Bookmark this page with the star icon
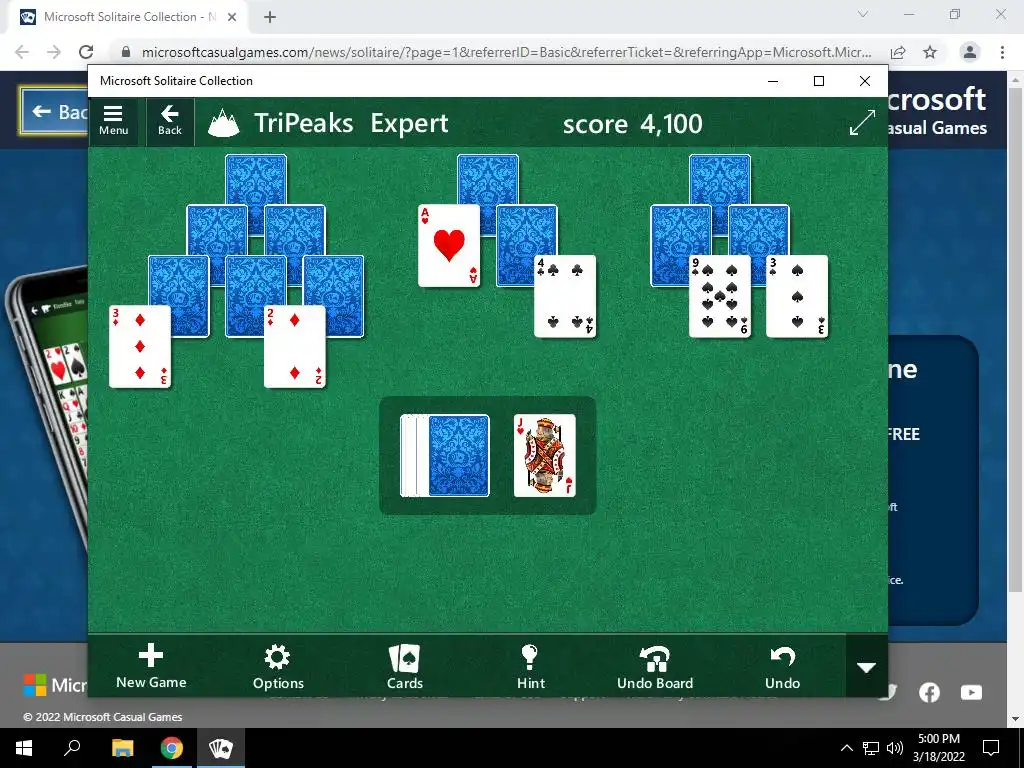Viewport: 1024px width, 768px height. click(930, 52)
